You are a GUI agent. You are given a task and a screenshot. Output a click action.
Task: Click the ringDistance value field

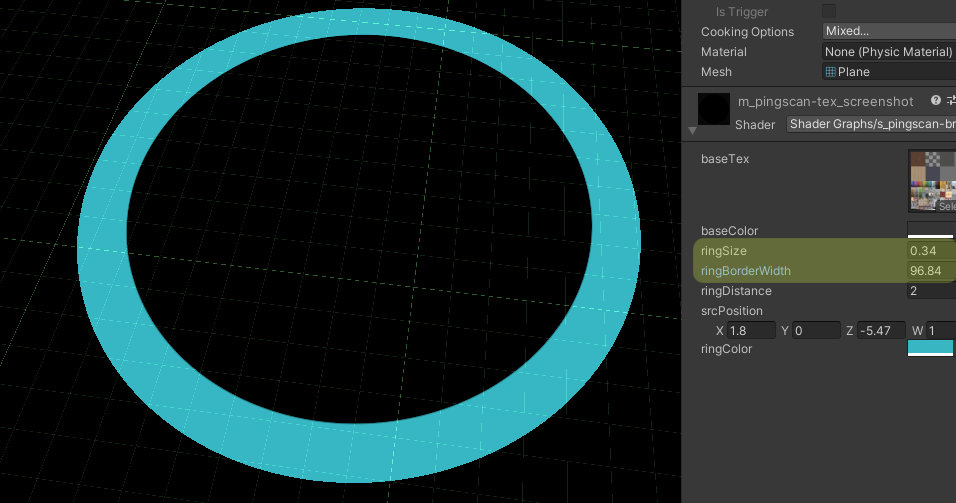[930, 291]
